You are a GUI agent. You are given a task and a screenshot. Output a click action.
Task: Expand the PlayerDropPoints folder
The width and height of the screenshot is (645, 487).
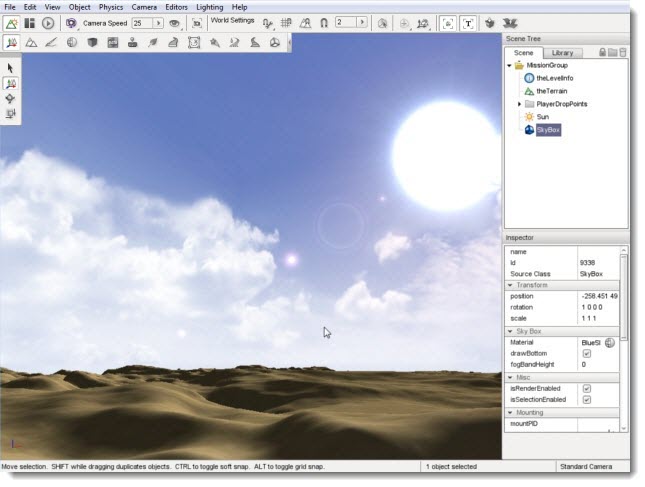point(519,104)
